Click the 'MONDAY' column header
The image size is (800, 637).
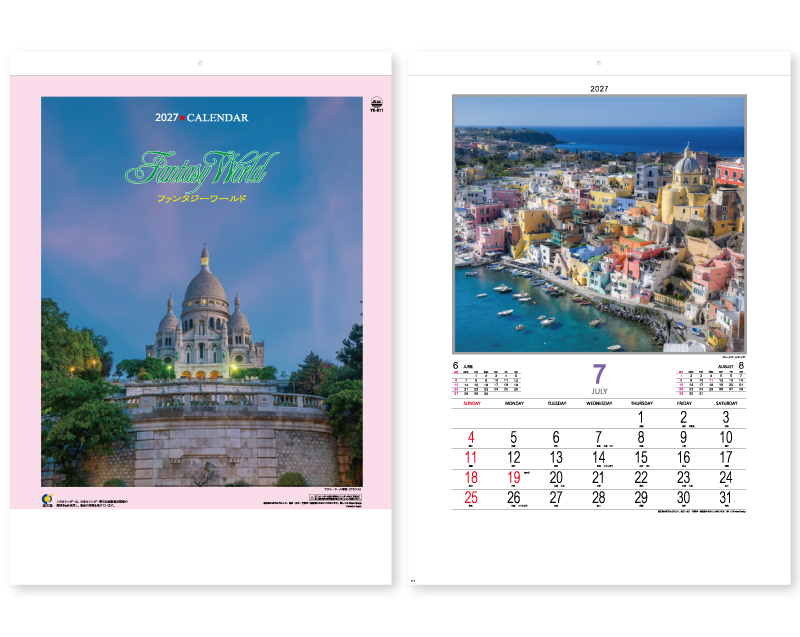[514, 403]
